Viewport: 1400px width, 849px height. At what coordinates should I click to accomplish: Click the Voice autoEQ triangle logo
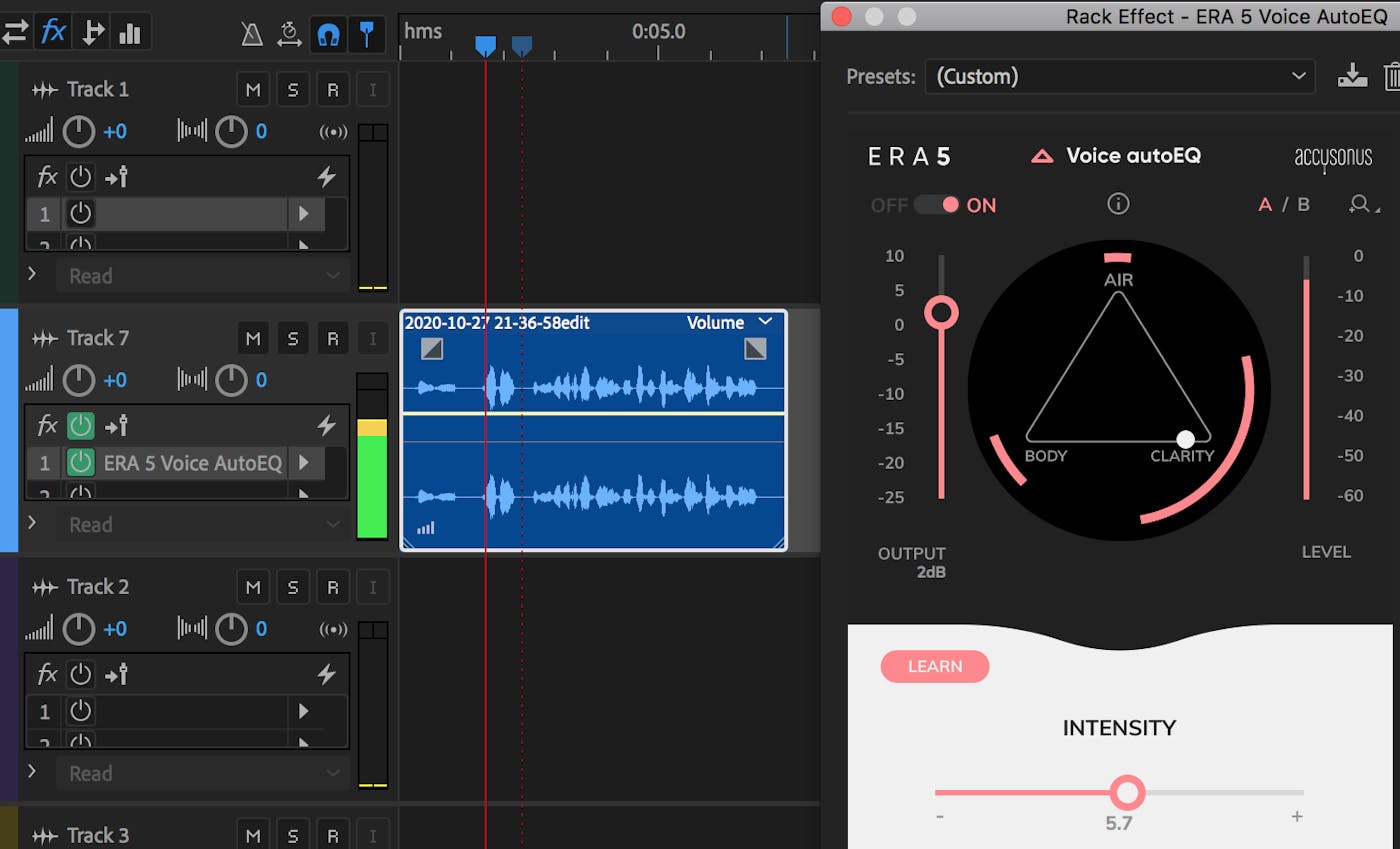[x=1042, y=156]
